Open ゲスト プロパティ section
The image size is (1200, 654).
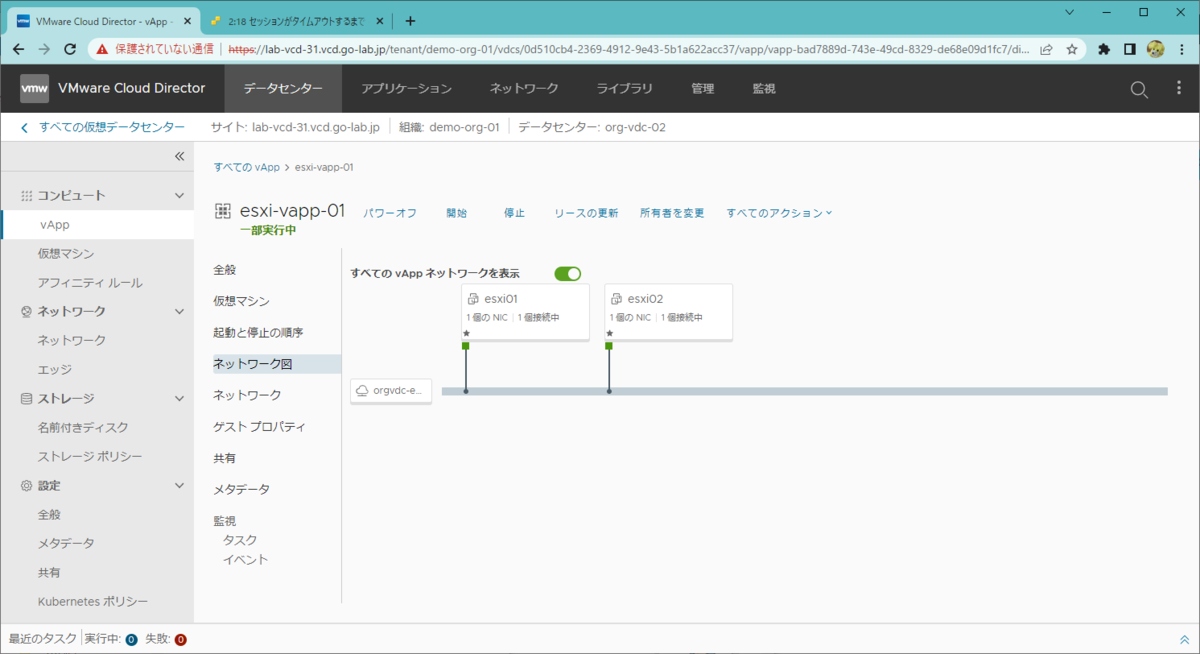point(259,426)
